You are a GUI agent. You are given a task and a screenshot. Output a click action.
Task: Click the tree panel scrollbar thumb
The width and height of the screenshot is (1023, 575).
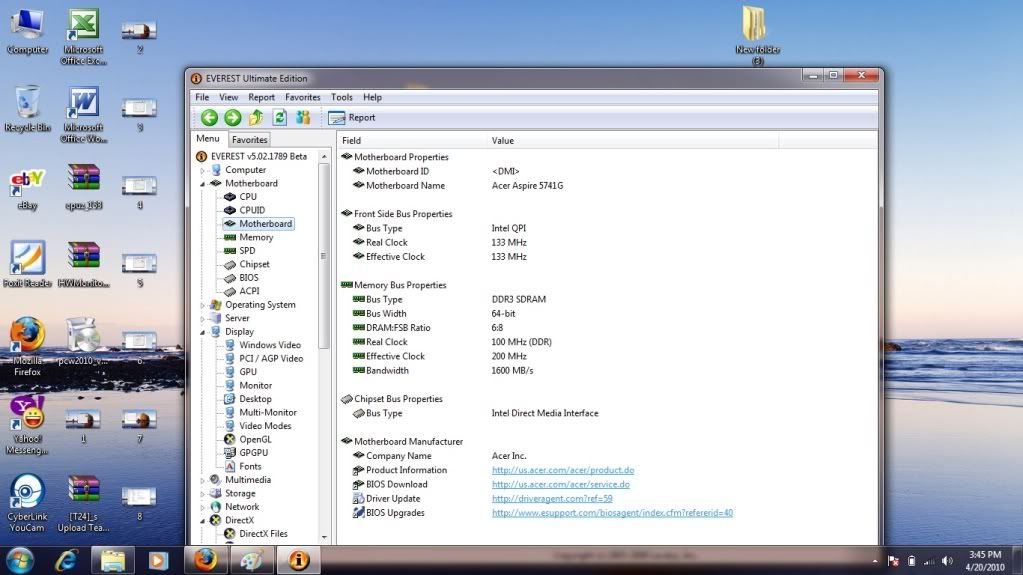click(324, 256)
